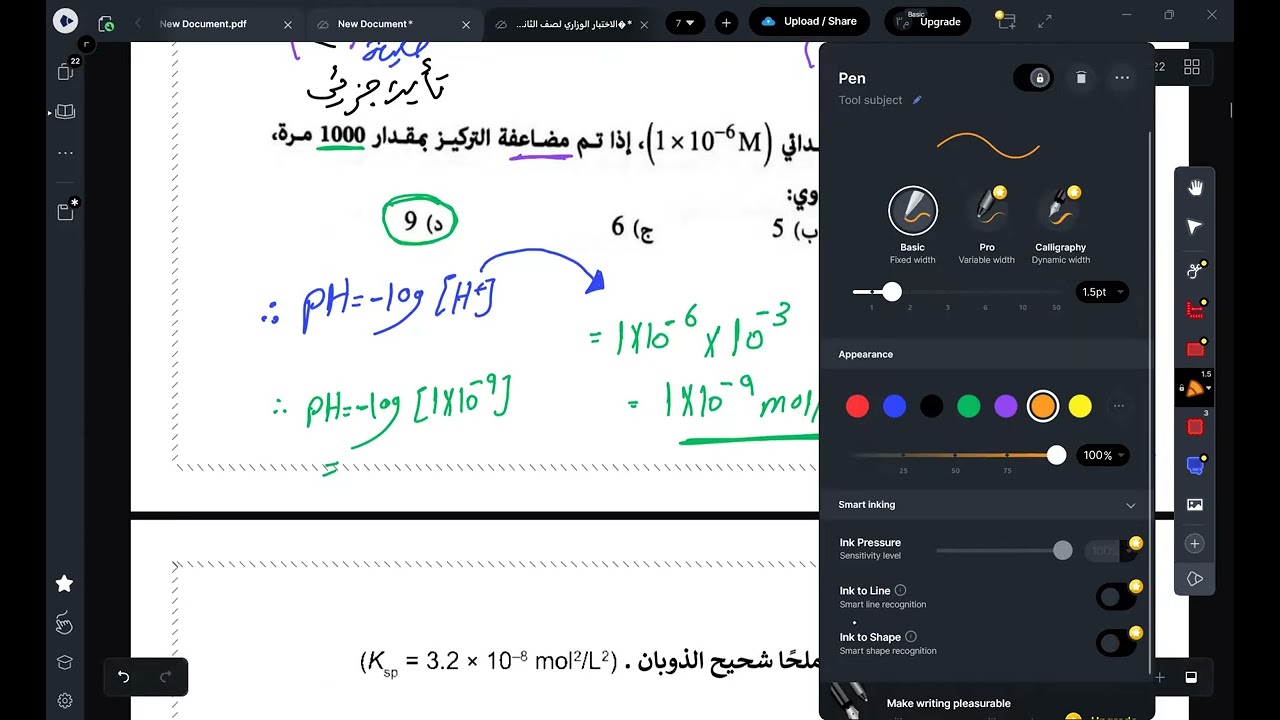Delete the pen tool via trash icon
This screenshot has height=720, width=1280.
coord(1081,78)
